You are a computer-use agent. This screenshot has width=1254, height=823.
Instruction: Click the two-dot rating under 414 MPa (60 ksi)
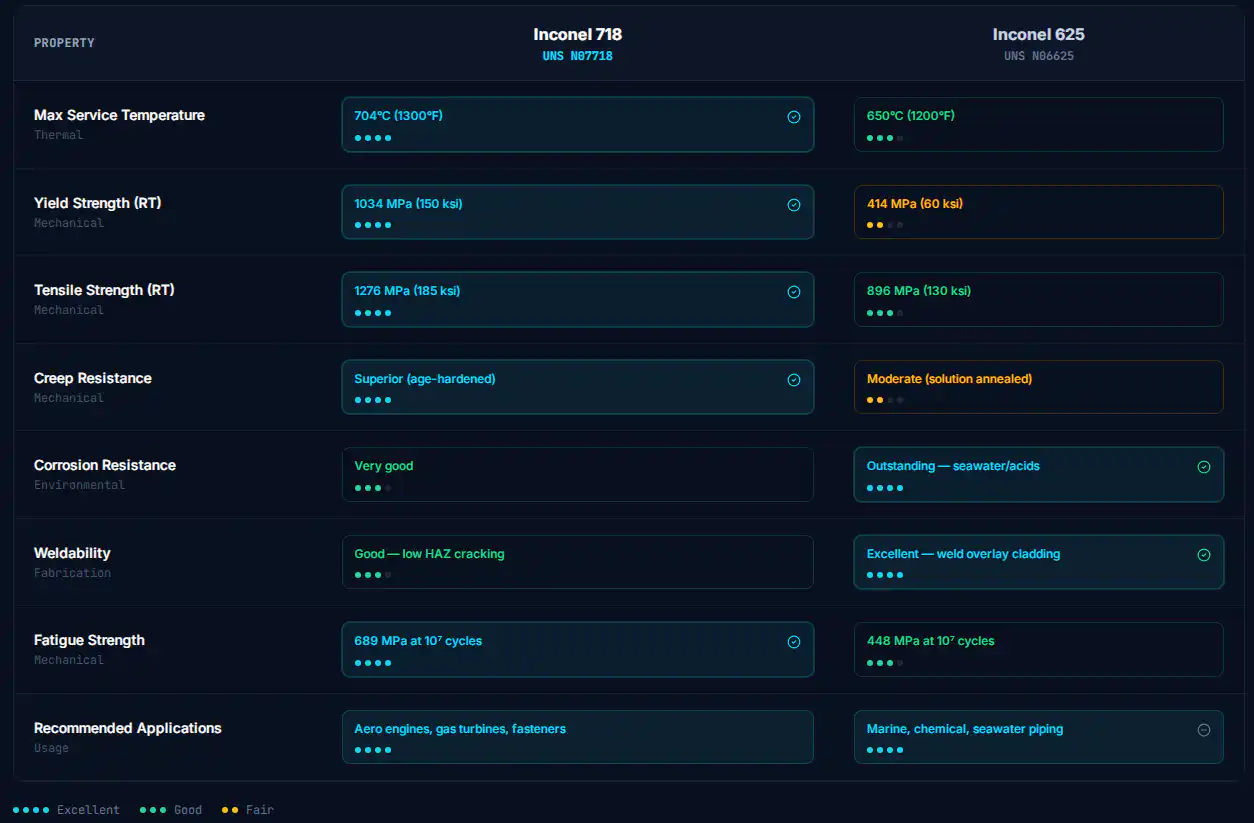point(885,225)
